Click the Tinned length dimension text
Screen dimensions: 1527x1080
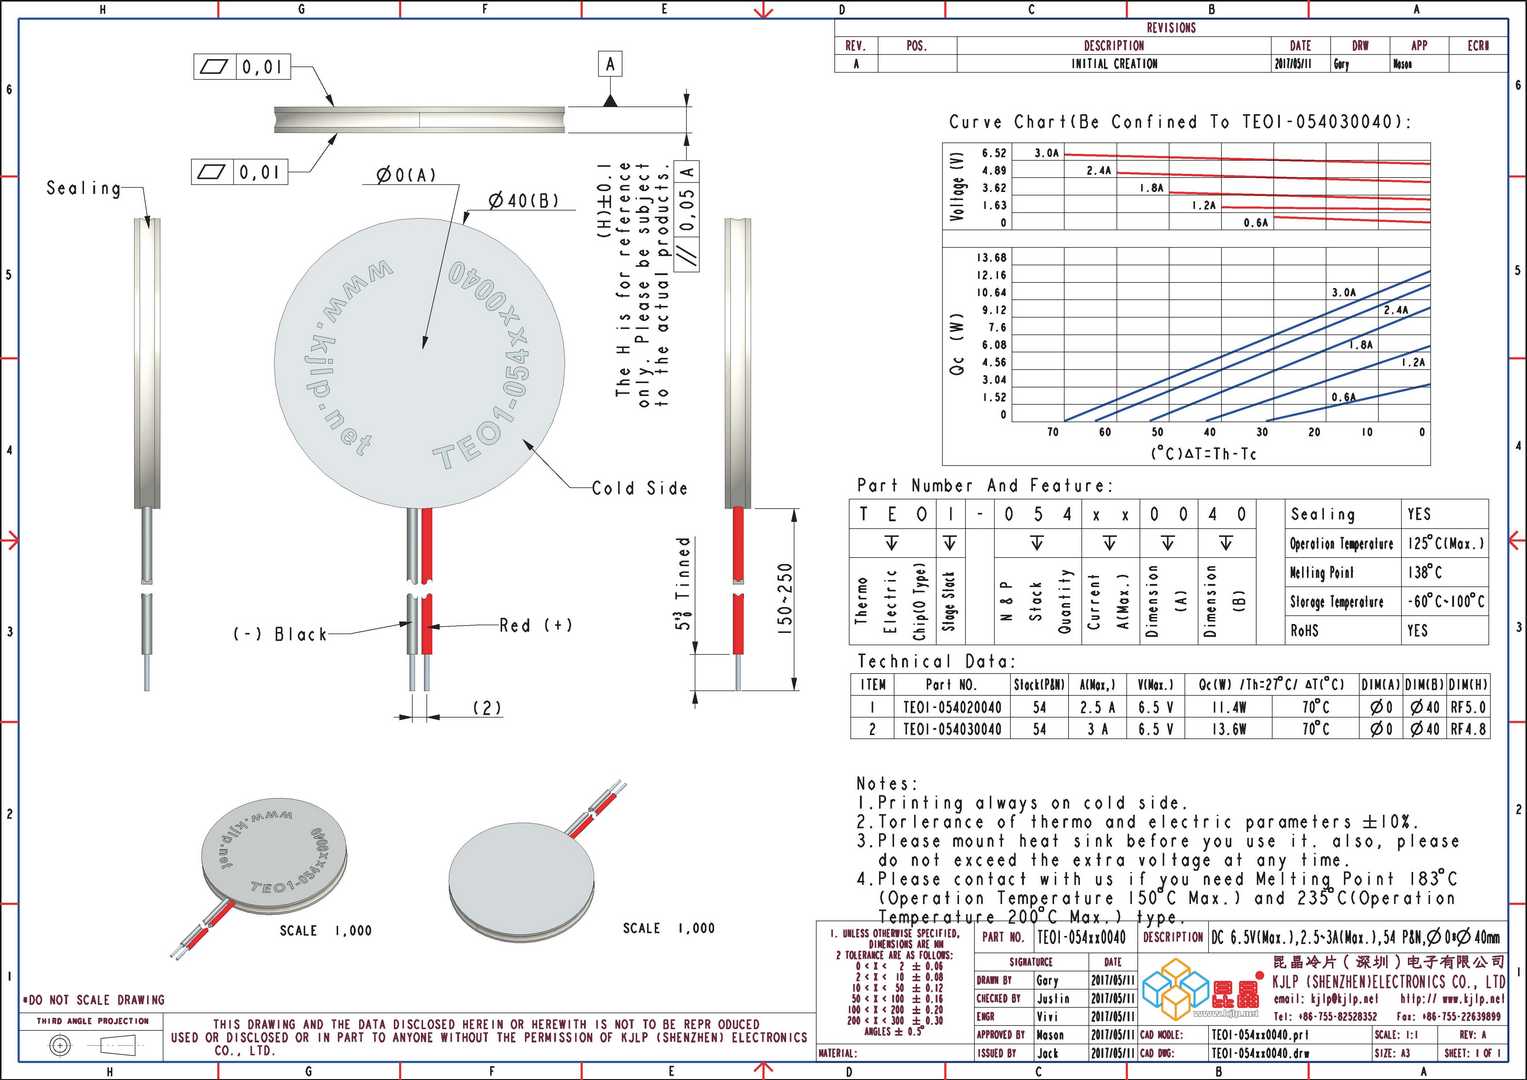pos(684,583)
